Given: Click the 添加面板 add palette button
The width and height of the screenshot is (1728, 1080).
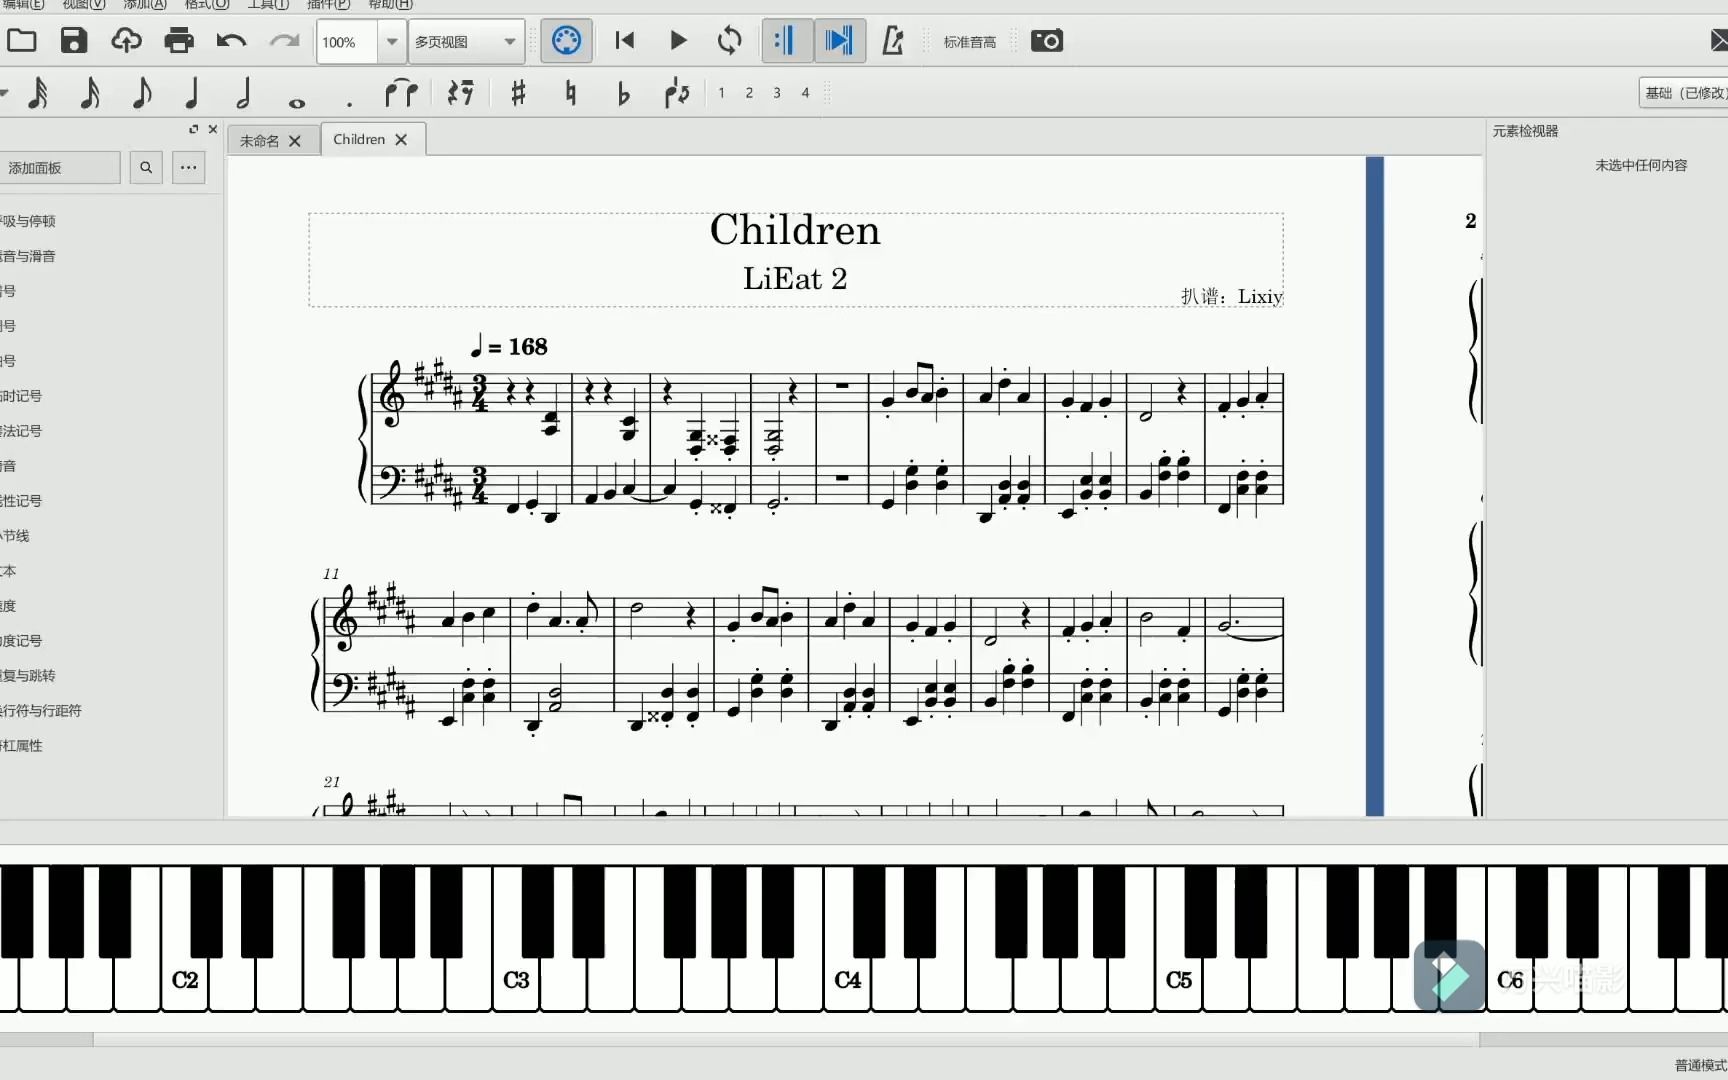Looking at the screenshot, I should (60, 167).
